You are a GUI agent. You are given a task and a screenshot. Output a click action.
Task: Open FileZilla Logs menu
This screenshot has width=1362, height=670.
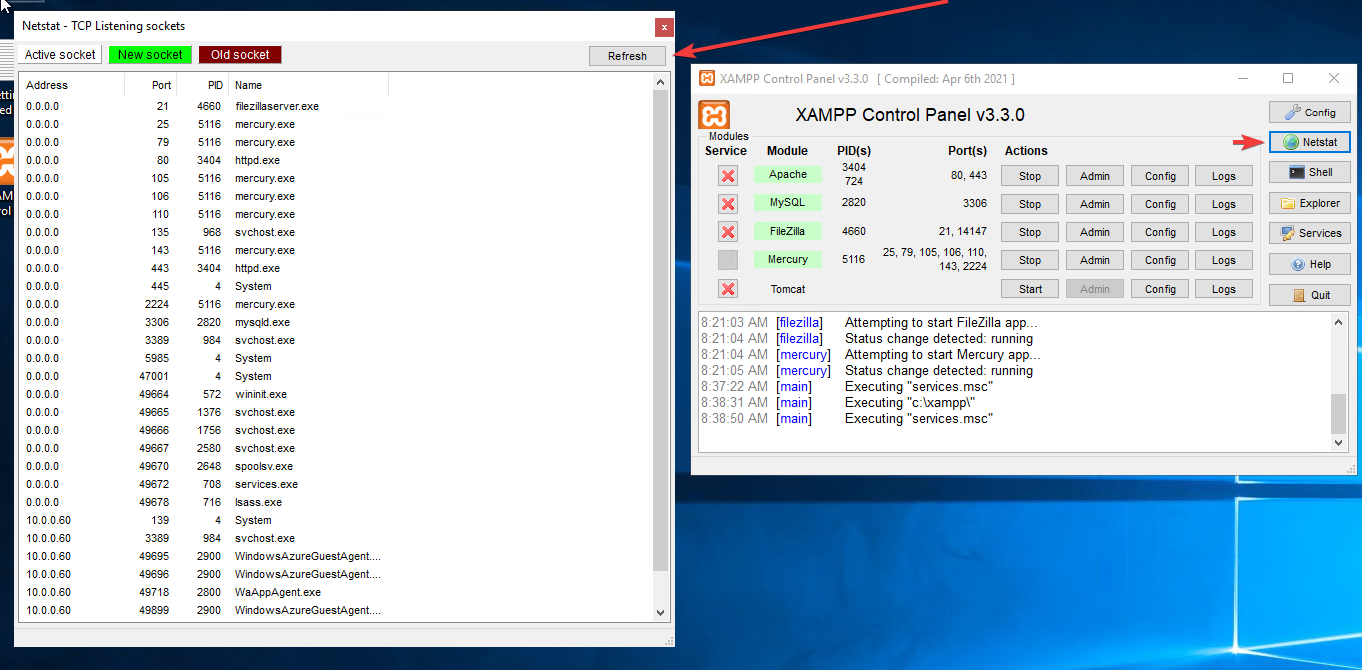[x=1224, y=232]
